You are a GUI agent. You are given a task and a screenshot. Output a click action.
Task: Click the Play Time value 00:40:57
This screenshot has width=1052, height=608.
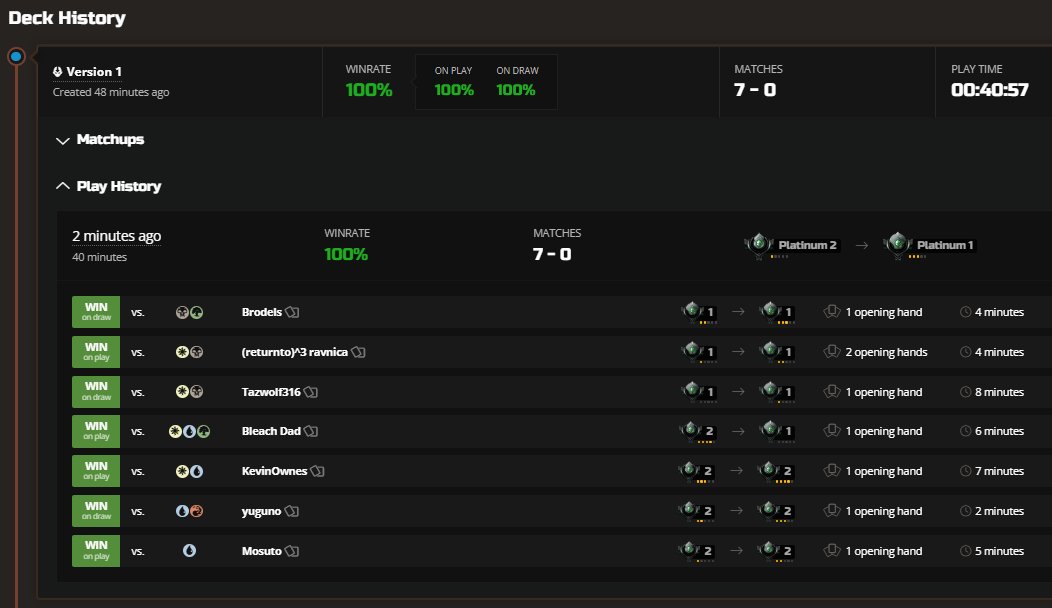[990, 90]
